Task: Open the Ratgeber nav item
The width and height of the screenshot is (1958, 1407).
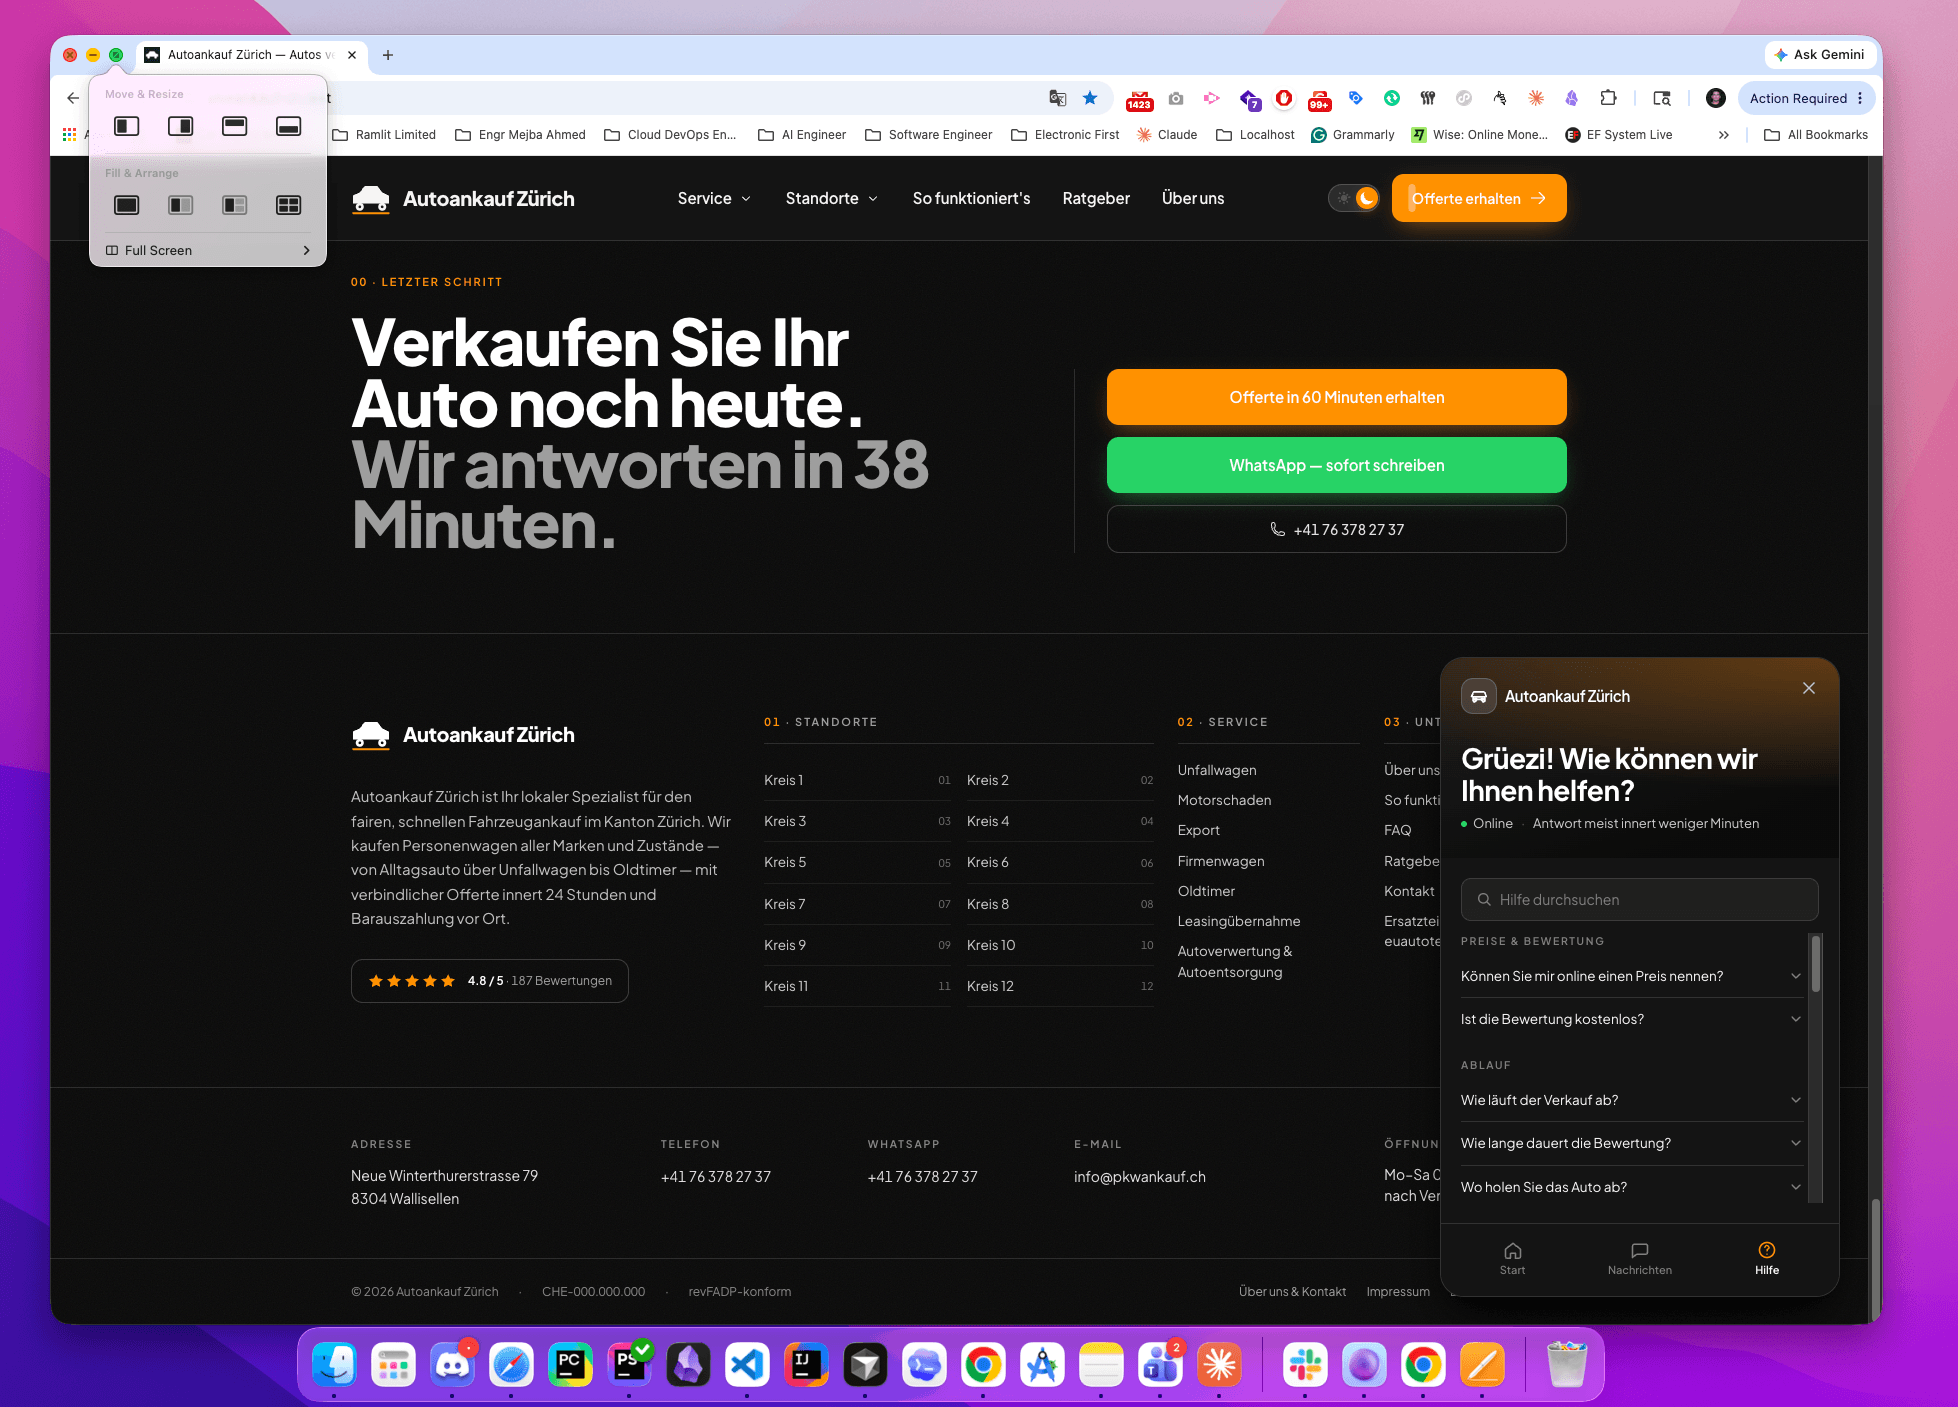Action: pyautogui.click(x=1096, y=198)
